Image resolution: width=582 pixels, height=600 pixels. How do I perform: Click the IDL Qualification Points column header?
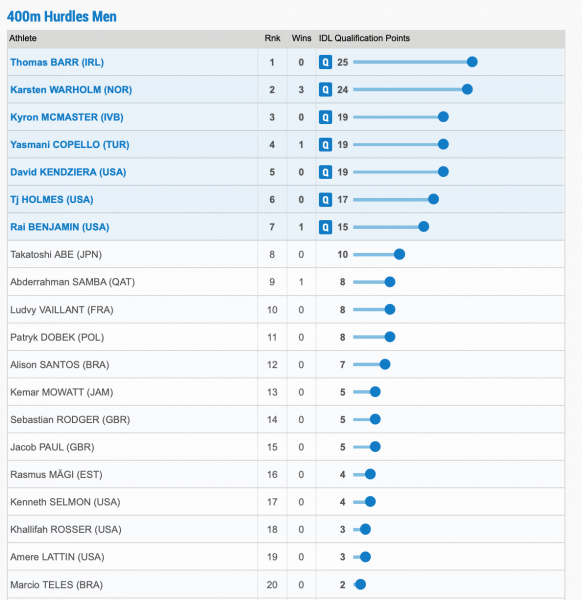364,38
